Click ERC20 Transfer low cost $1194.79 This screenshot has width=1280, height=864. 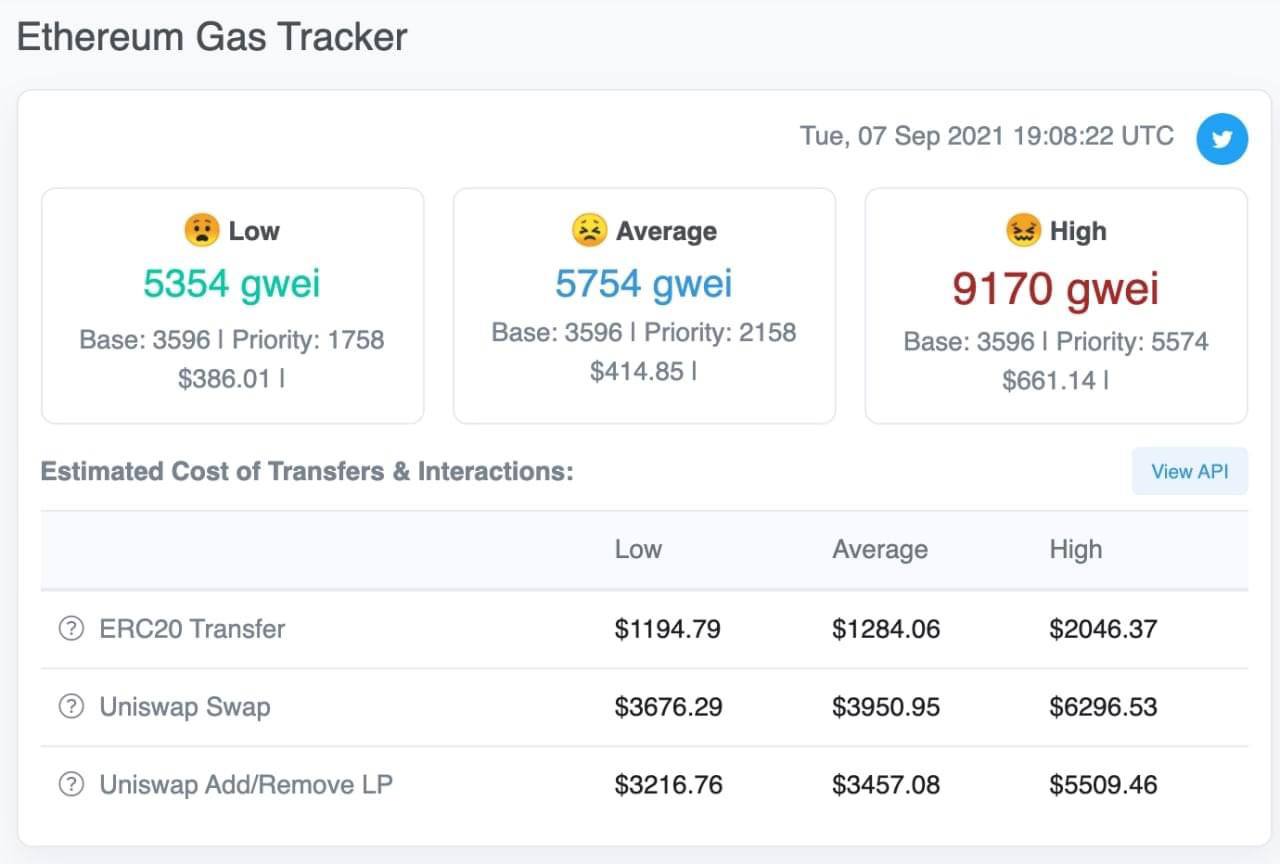pyautogui.click(x=668, y=629)
